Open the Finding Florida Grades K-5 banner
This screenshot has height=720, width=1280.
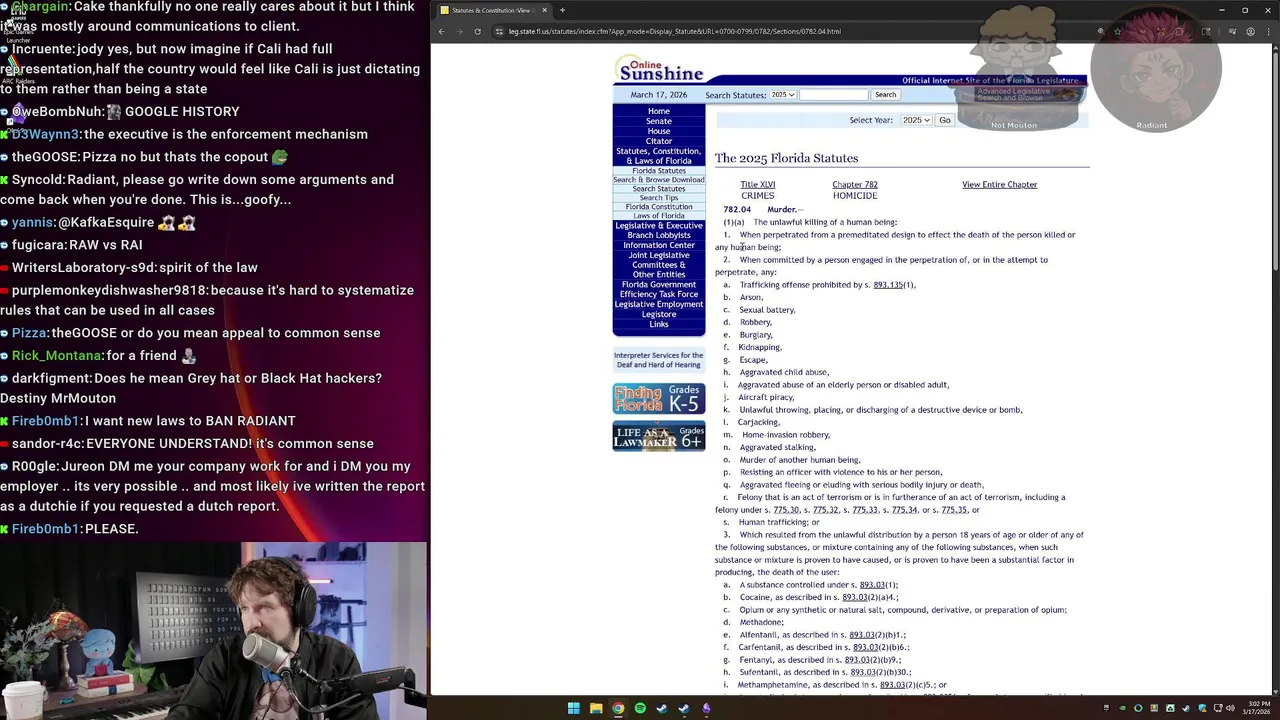(659, 398)
